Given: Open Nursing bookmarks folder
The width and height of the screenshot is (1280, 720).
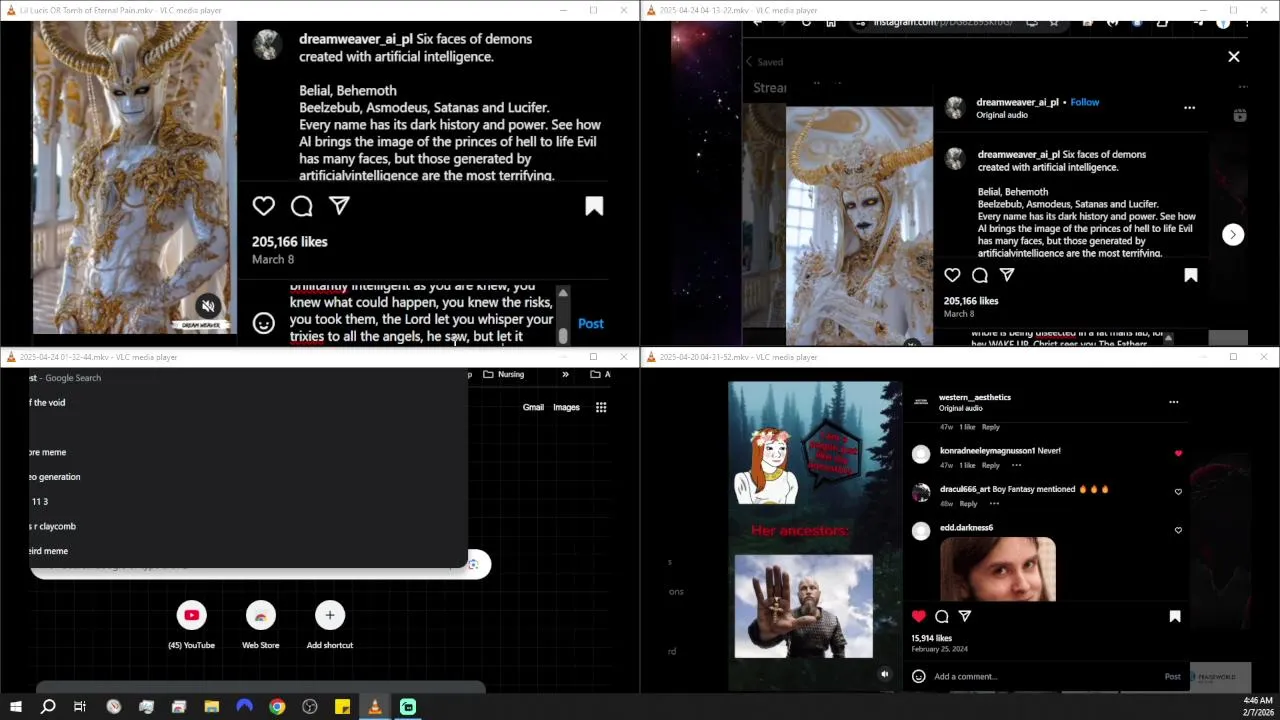Looking at the screenshot, I should pos(504,374).
